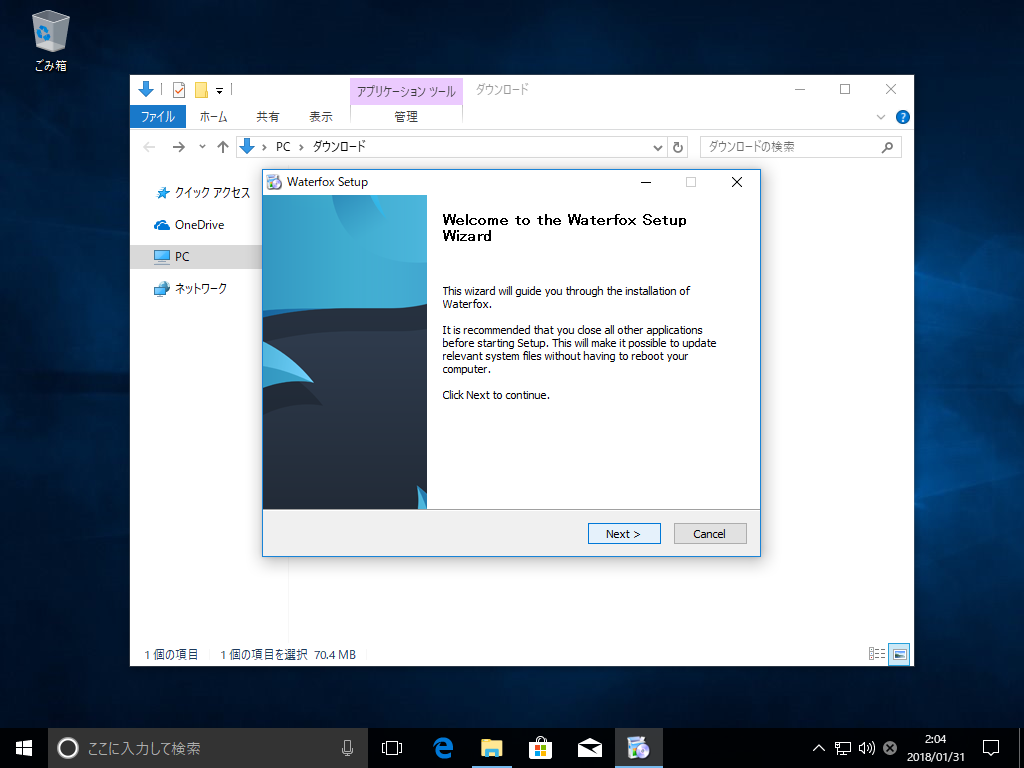Switch to the 表示 ribbon tab
Image resolution: width=1024 pixels, height=768 pixels.
point(321,117)
